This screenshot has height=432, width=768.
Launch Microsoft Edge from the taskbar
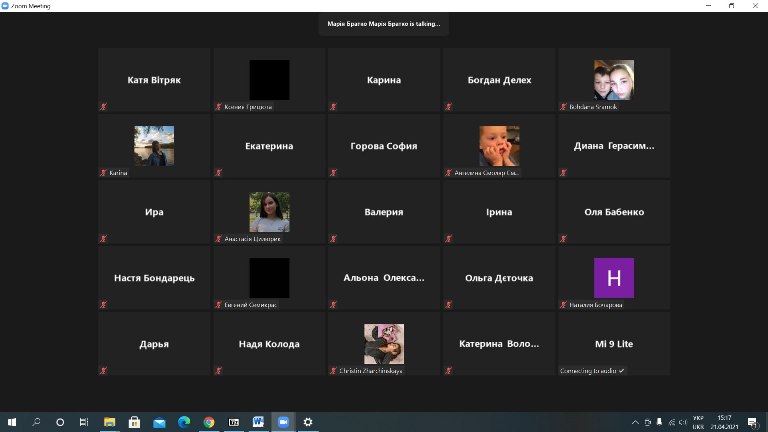tap(184, 422)
